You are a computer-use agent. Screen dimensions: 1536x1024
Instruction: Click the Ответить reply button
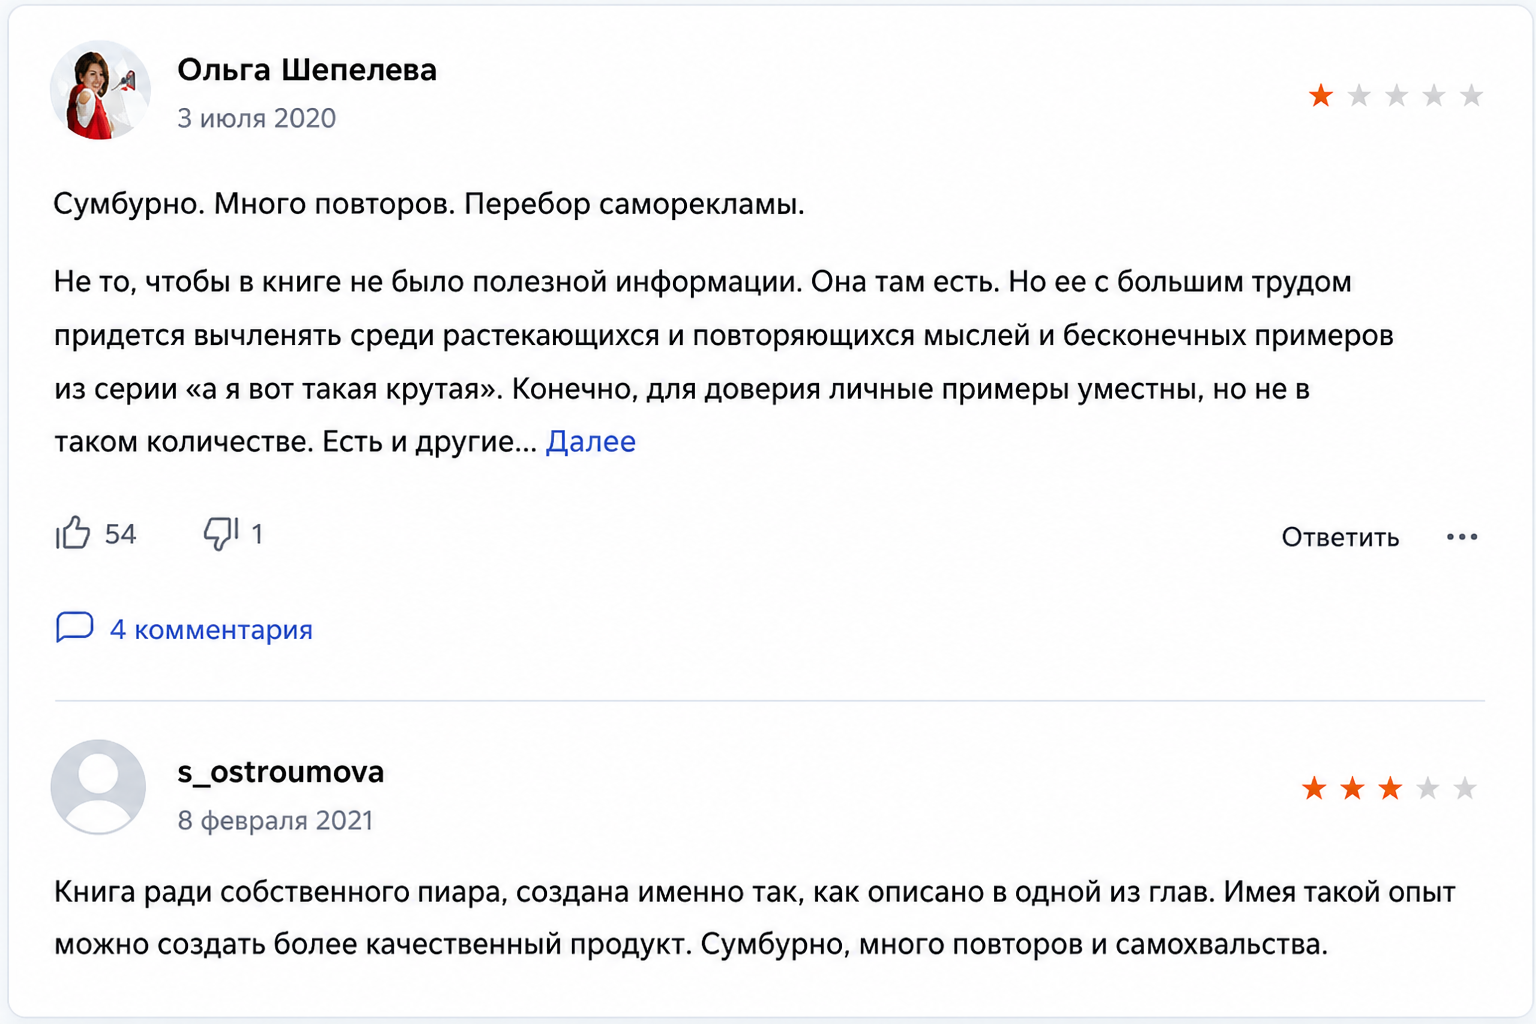tap(1340, 538)
